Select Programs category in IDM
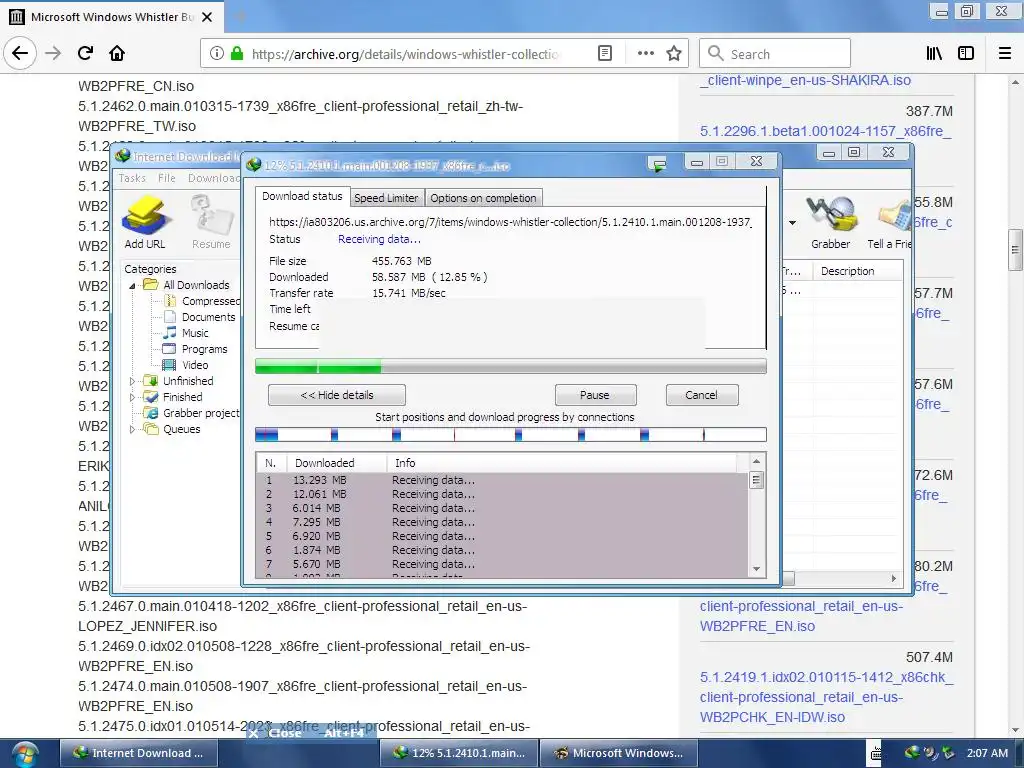1024x768 pixels. click(195, 349)
